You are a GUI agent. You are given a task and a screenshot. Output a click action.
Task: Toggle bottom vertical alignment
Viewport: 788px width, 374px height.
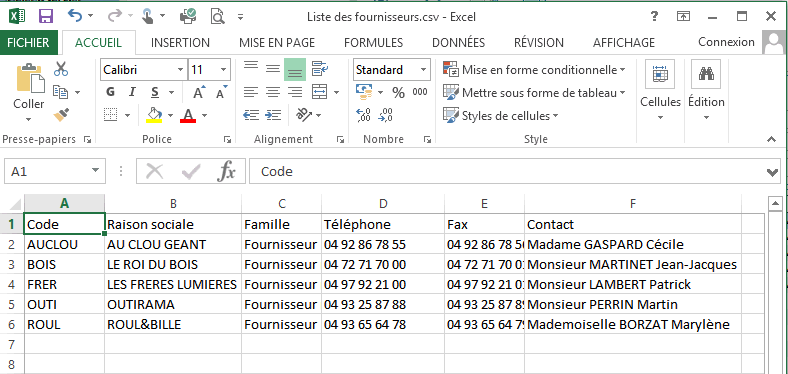(x=295, y=70)
